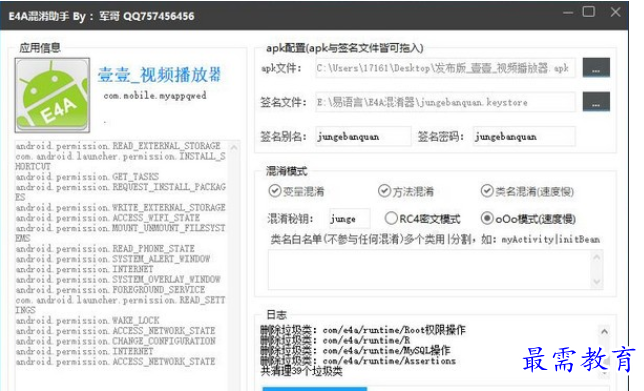This screenshot has height=391, width=644.
Task: Select permission SYSTEM_ALERT_WINDOW line
Action: click(x=113, y=259)
